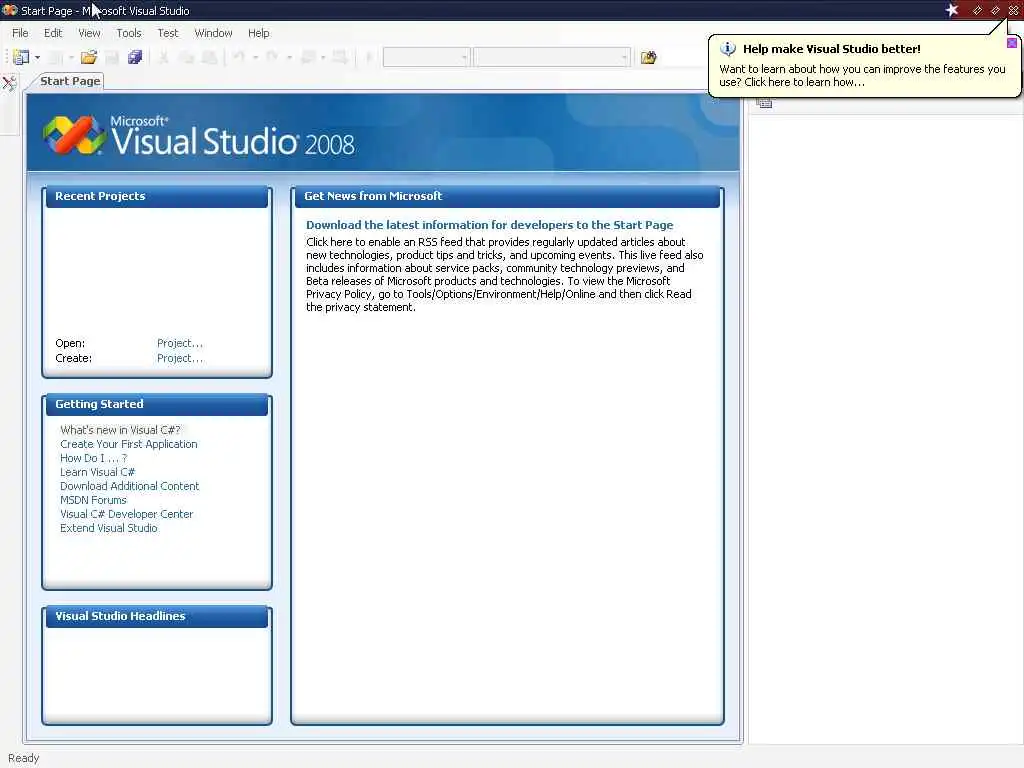The width and height of the screenshot is (1024, 768).
Task: Select the Start Page tab
Action: [x=70, y=81]
